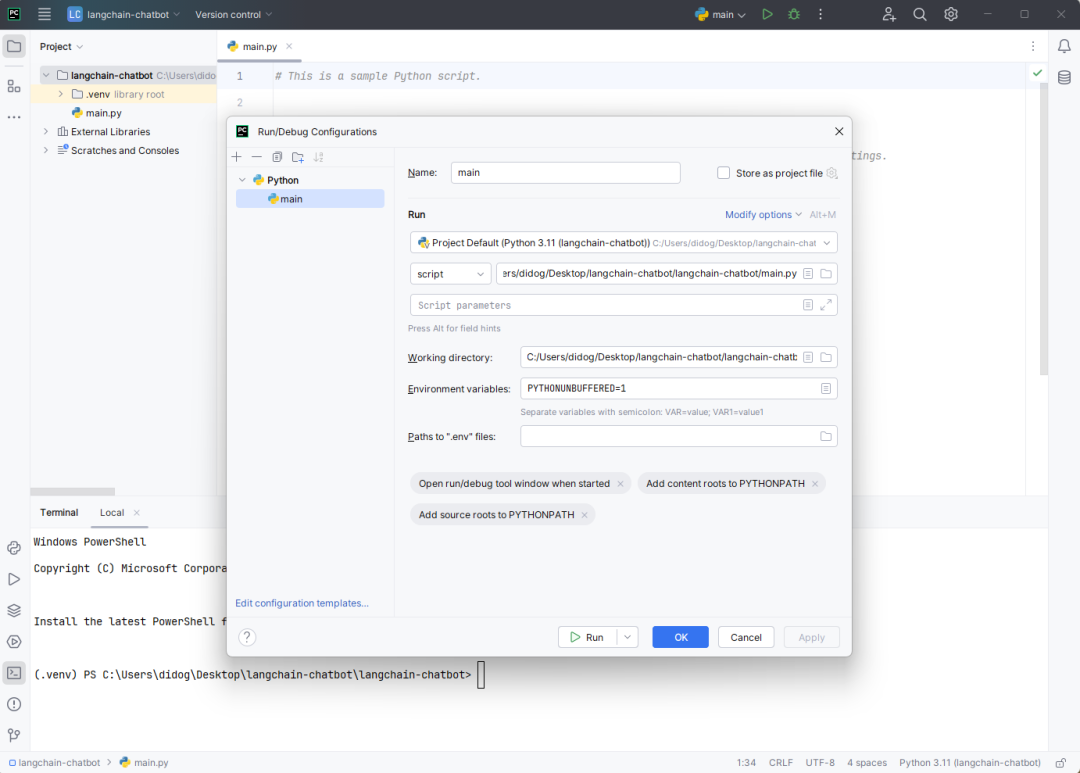This screenshot has height=773, width=1080.
Task: Open the Run tool window icon
Action: click(14, 579)
